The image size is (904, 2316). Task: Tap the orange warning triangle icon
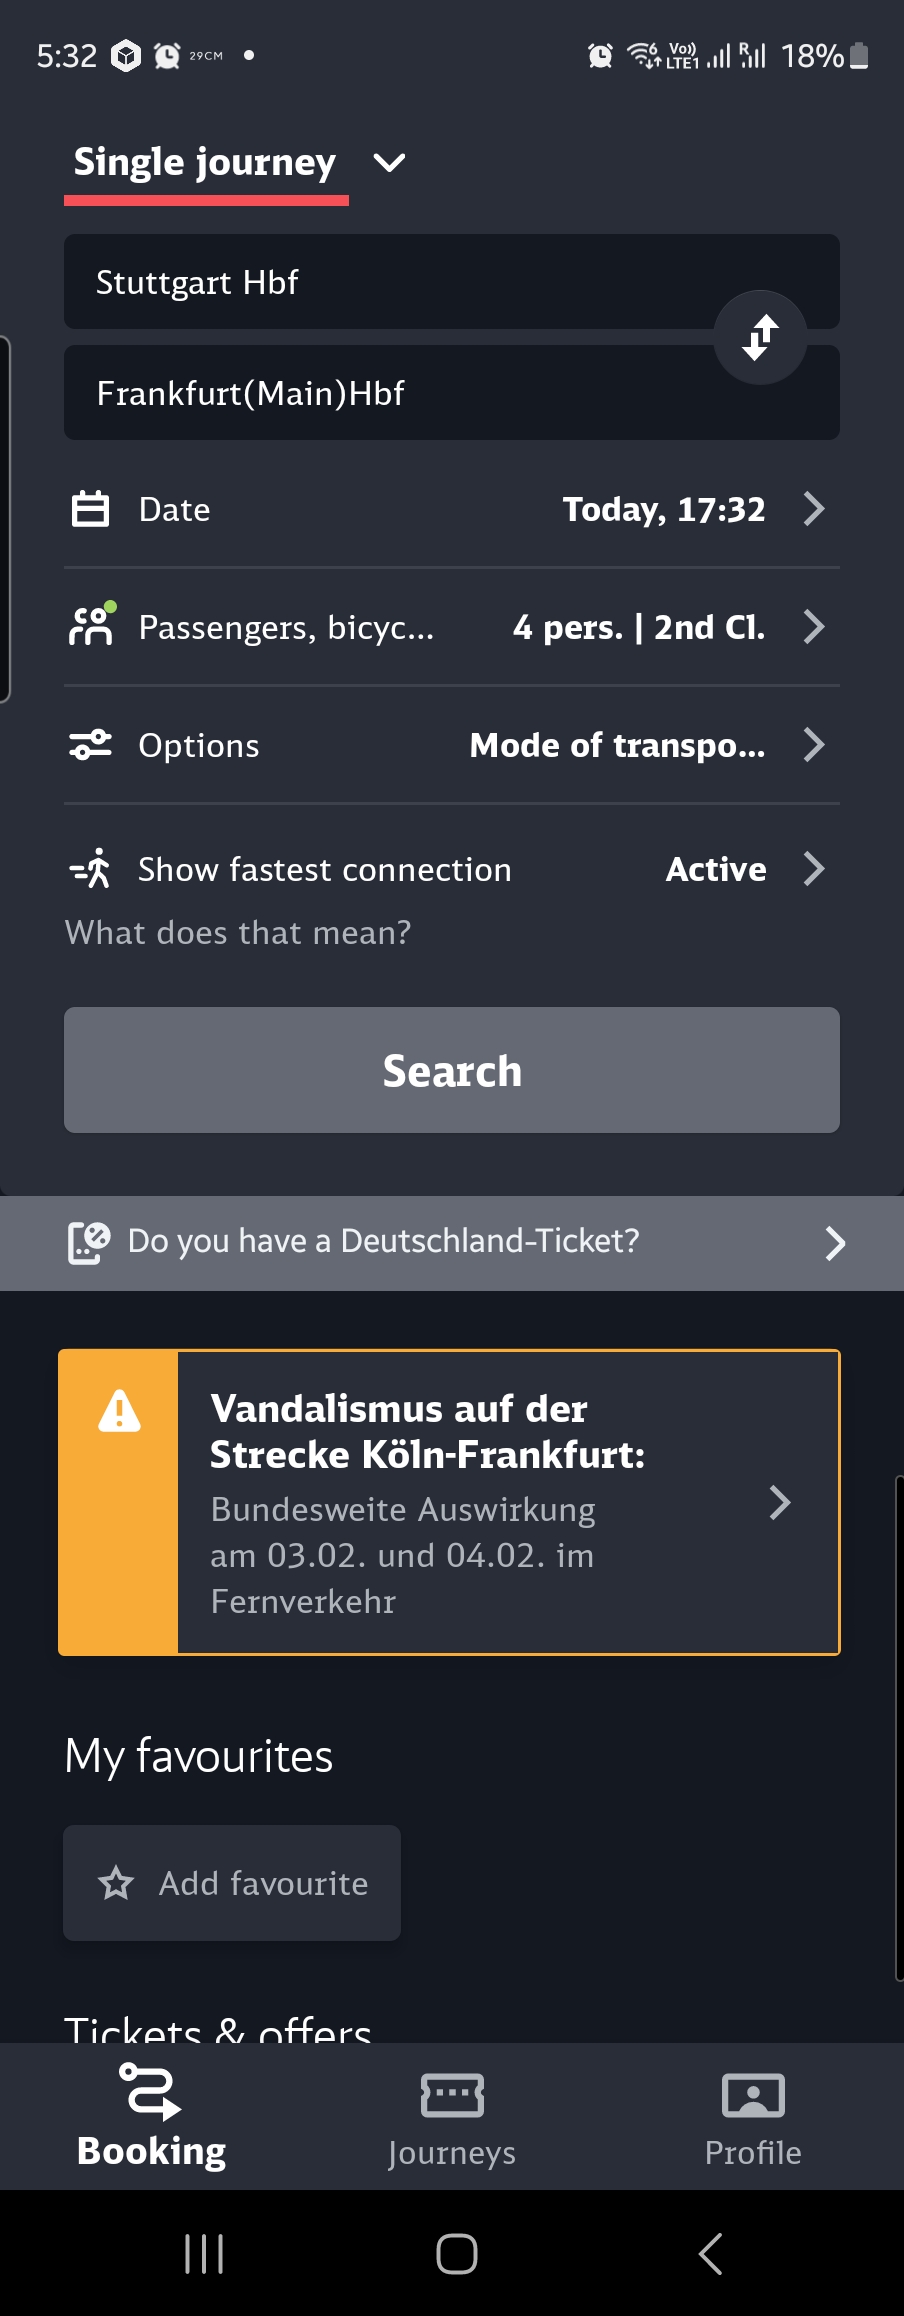click(x=119, y=1411)
